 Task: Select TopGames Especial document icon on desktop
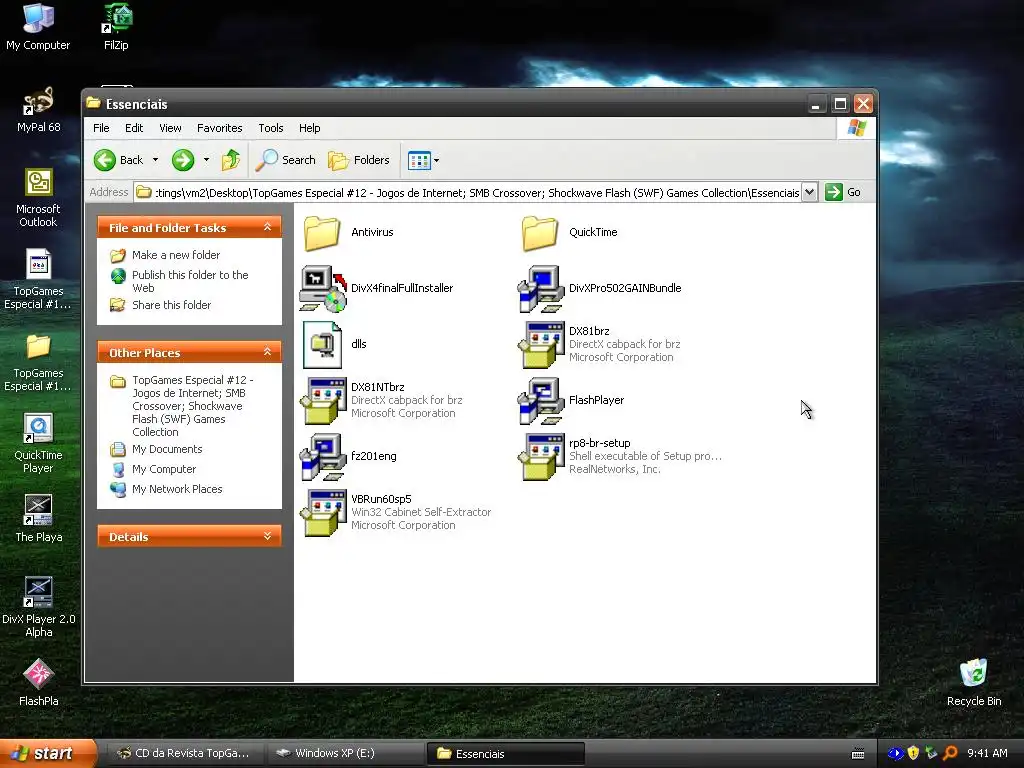[x=38, y=280]
